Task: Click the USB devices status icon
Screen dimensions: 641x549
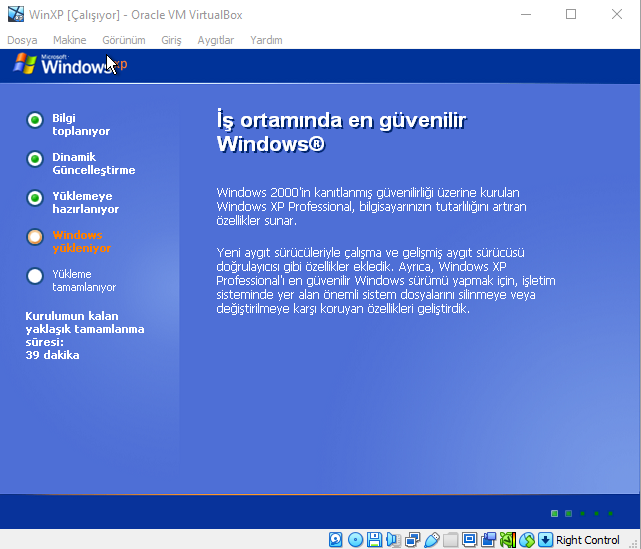Action: pos(432,540)
